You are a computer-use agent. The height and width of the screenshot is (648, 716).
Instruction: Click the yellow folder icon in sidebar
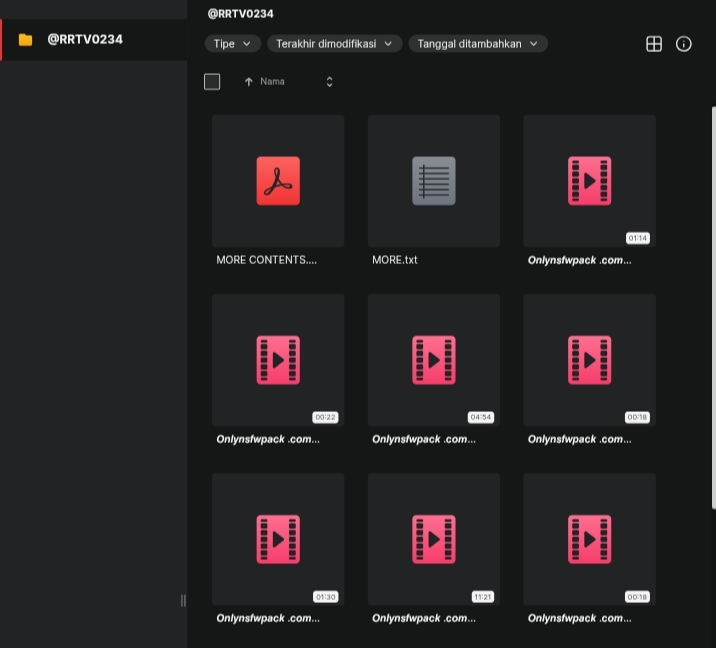point(26,40)
